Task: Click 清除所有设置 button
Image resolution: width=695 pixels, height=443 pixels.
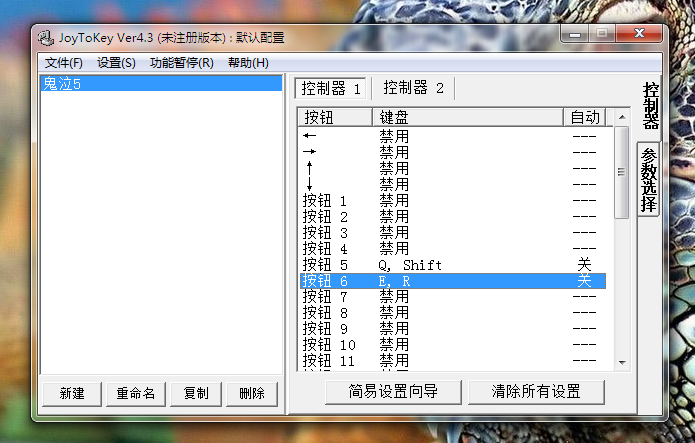Action: (536, 392)
